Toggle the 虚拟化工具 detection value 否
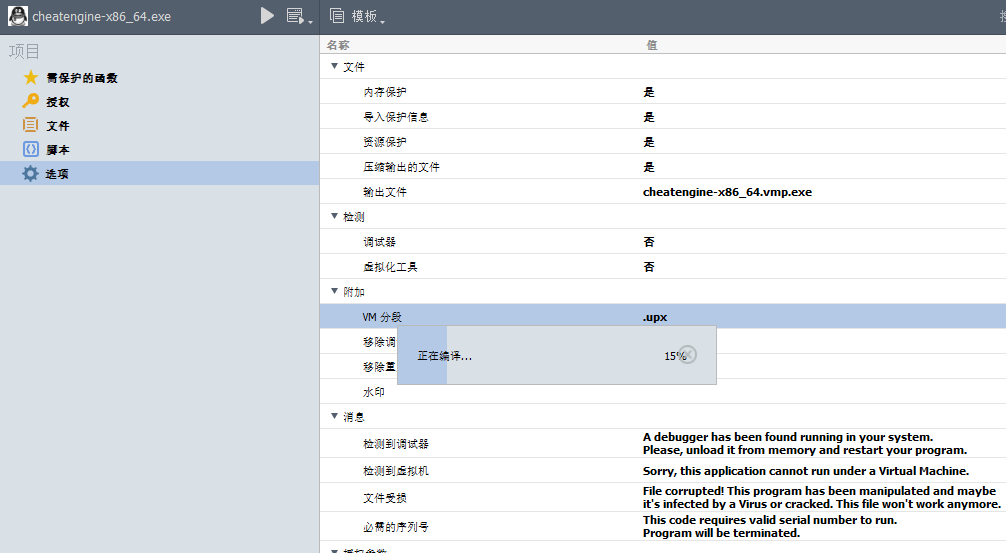1006x553 pixels. [649, 267]
